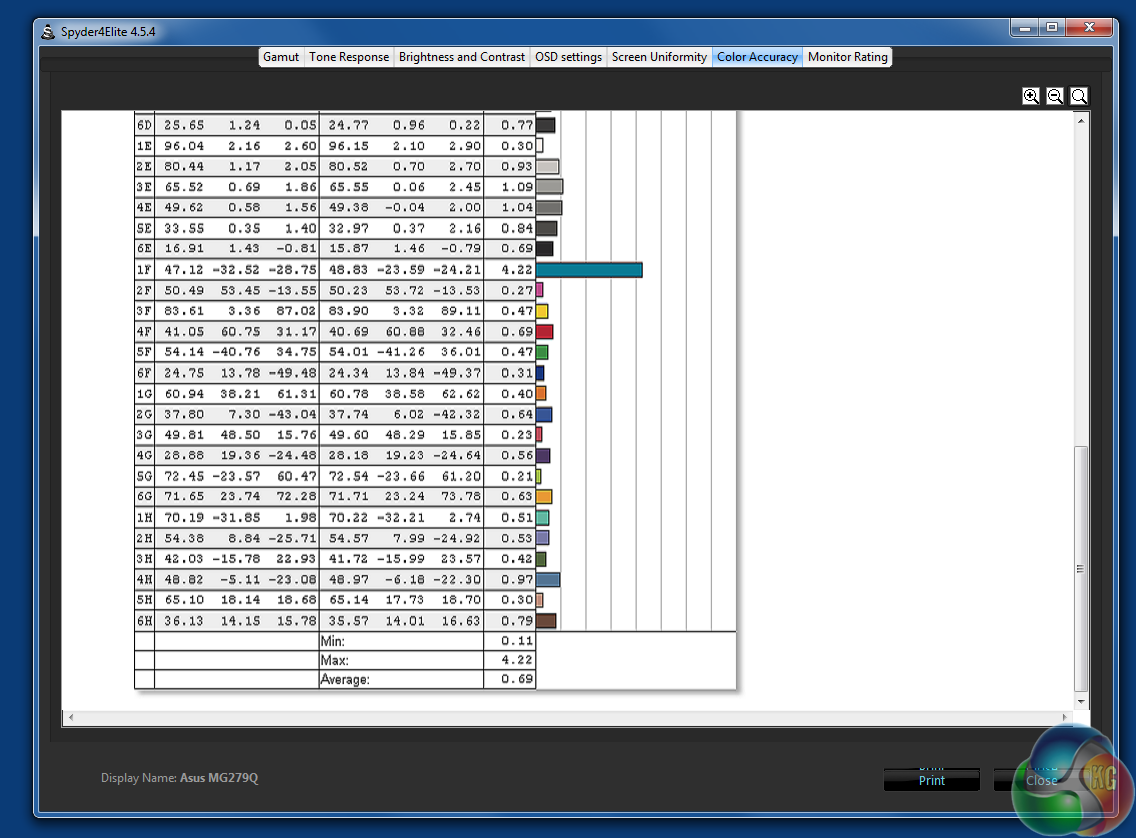Click the average value 0.69
The height and width of the screenshot is (838, 1136).
pos(517,679)
